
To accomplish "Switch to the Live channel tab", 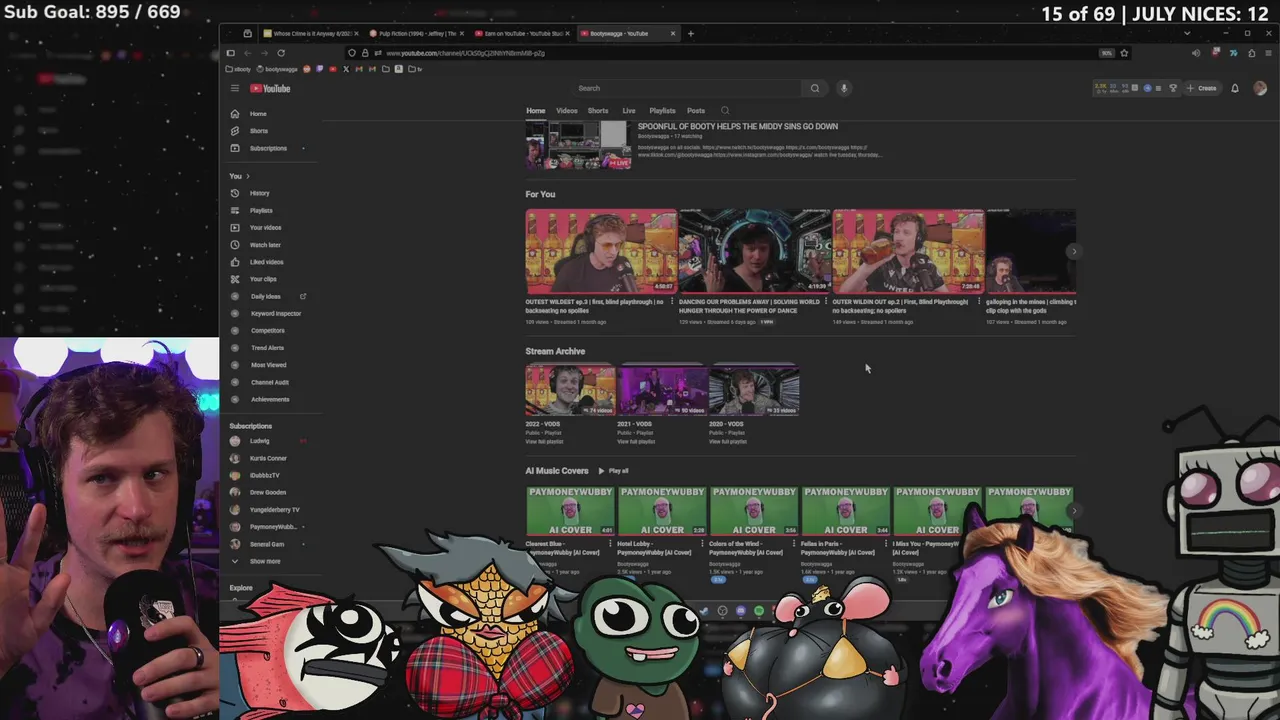I will pyautogui.click(x=629, y=111).
